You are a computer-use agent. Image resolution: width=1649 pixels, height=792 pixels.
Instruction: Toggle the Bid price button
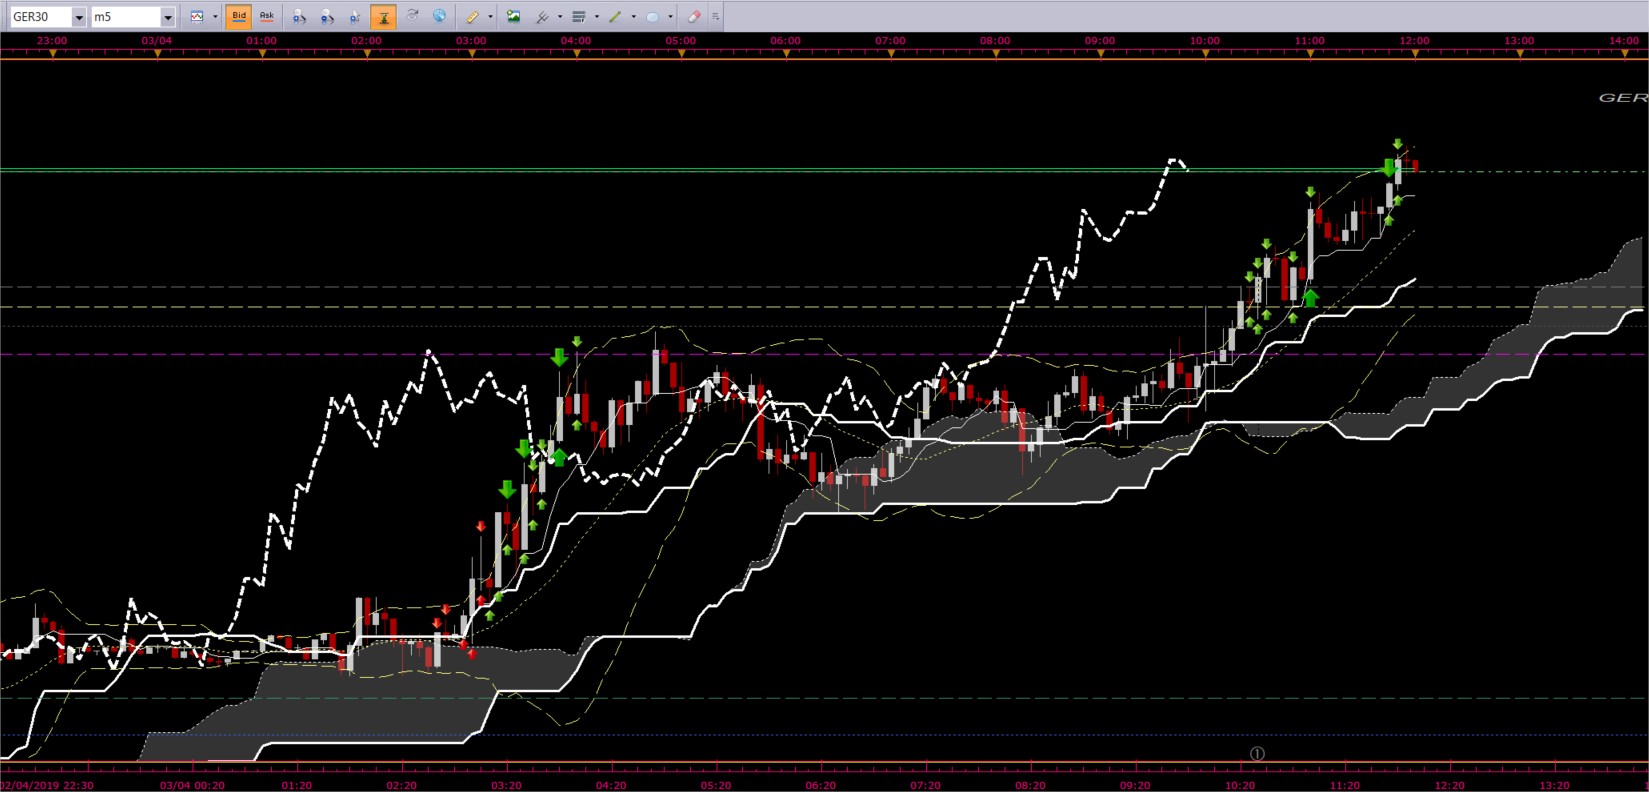(238, 16)
